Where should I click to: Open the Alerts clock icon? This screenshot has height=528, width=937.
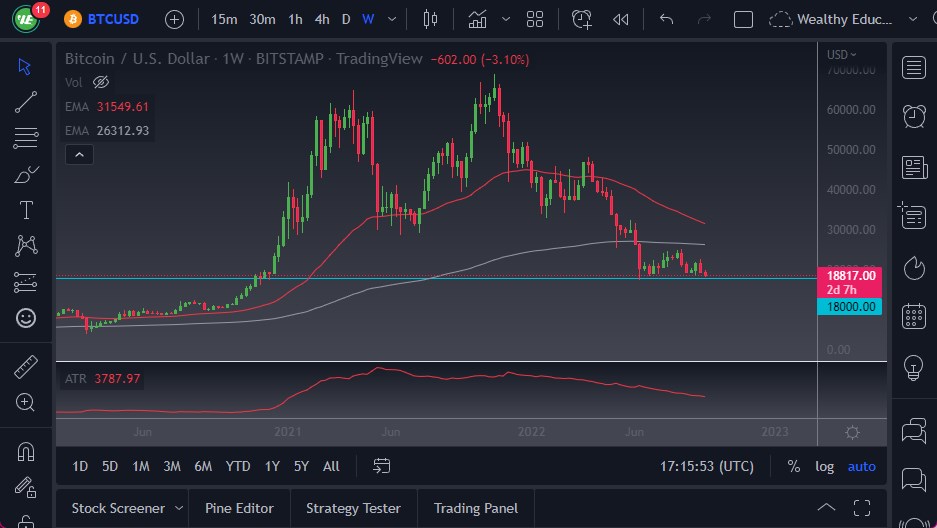(x=913, y=116)
